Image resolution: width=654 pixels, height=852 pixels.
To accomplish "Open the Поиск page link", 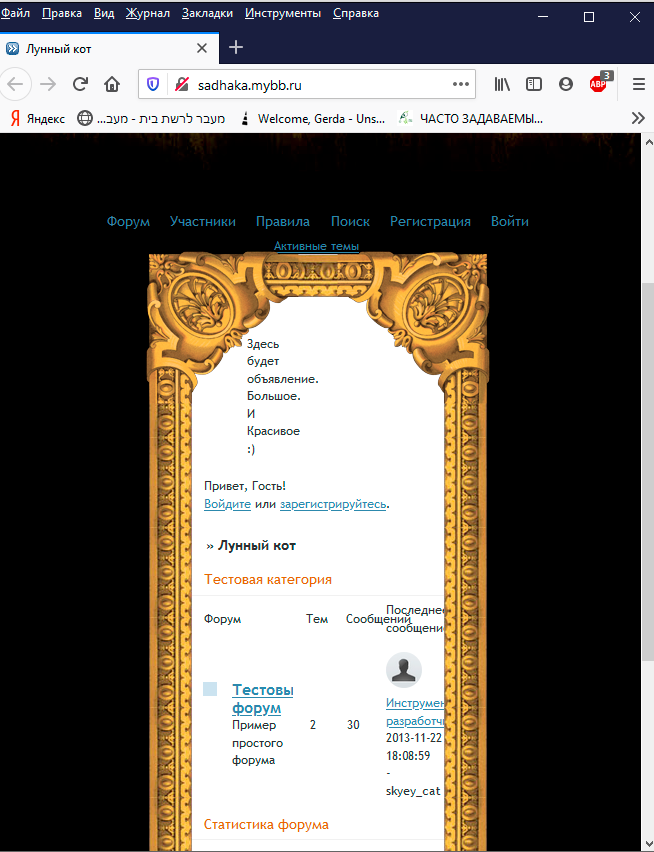I will tap(350, 221).
